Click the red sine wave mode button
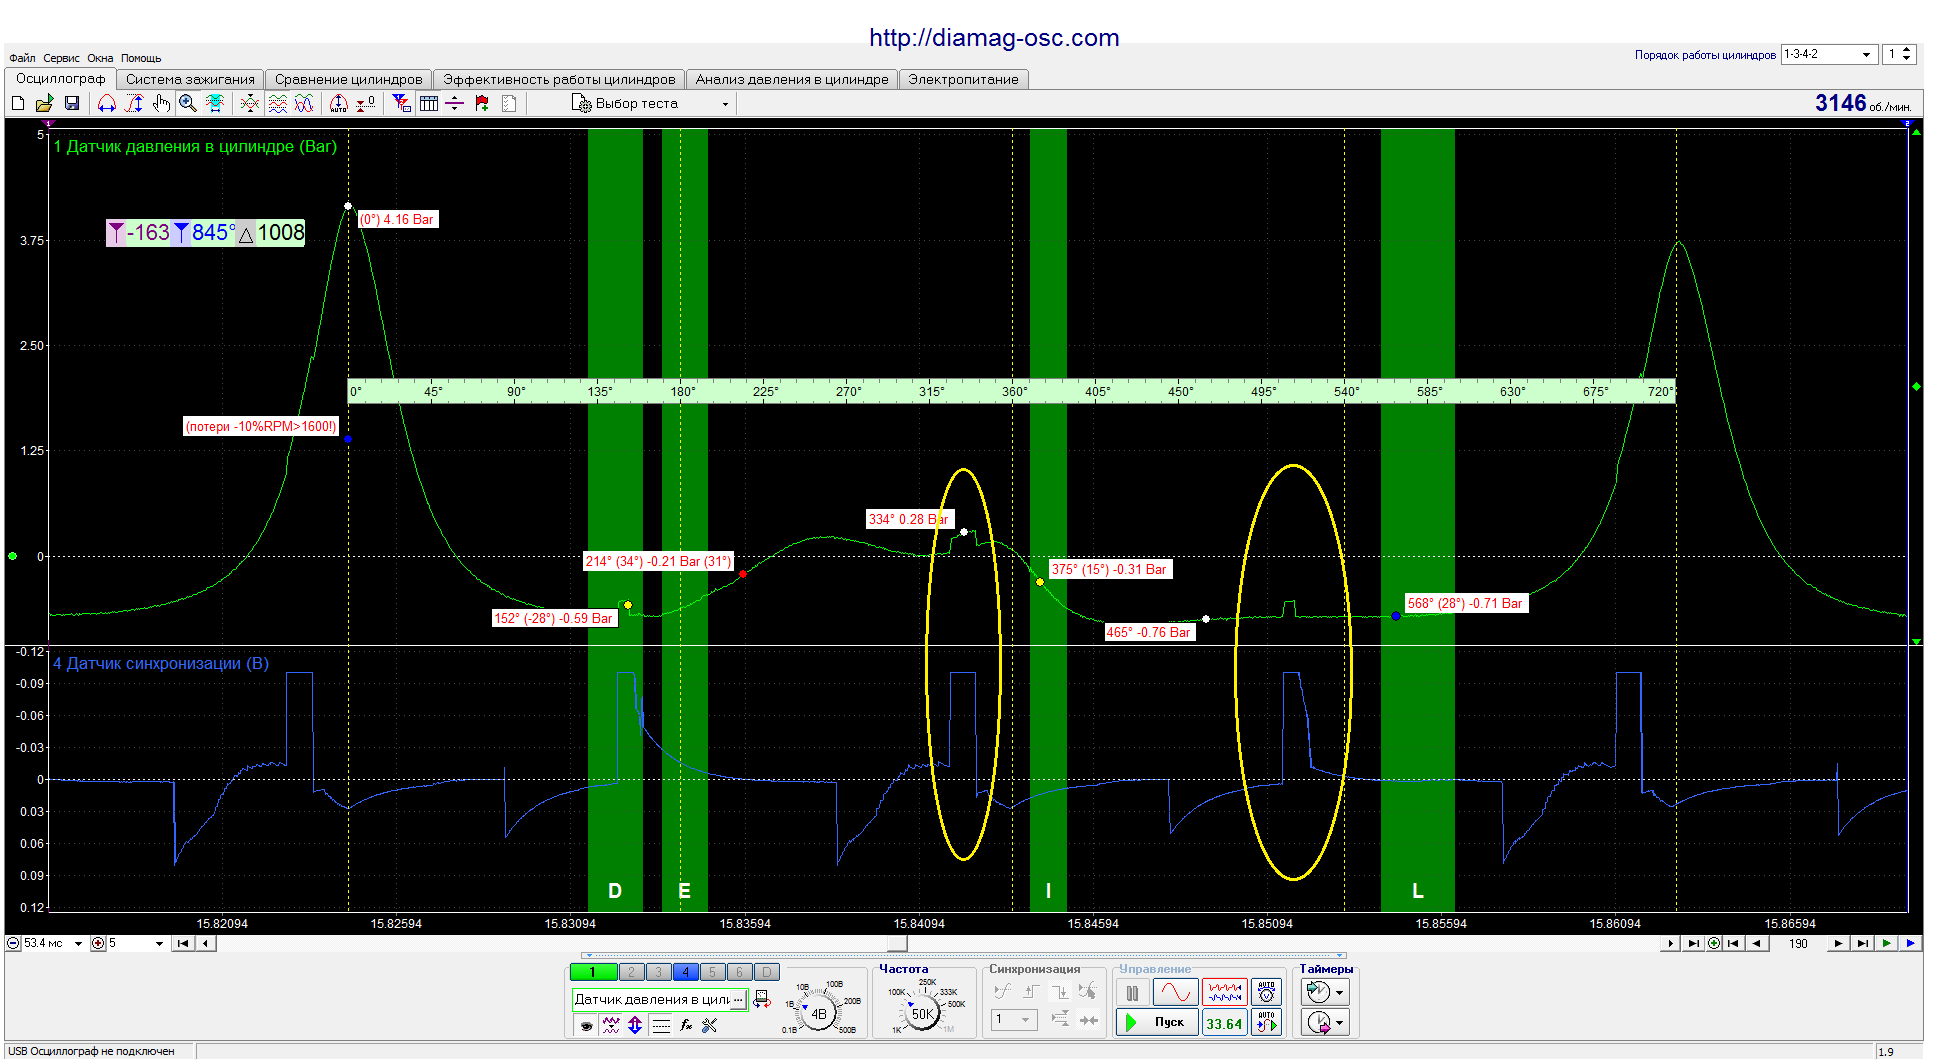 pos(1175,993)
